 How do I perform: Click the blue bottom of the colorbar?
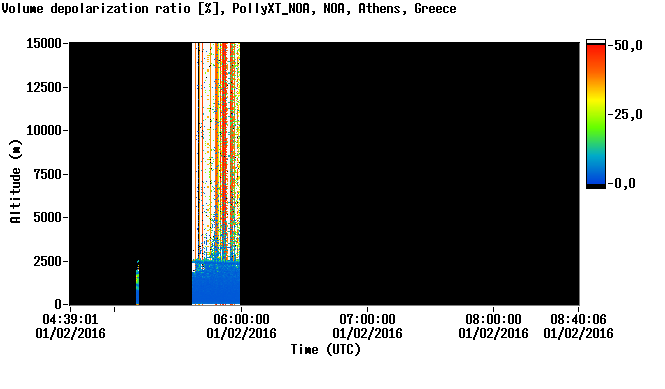click(596, 174)
